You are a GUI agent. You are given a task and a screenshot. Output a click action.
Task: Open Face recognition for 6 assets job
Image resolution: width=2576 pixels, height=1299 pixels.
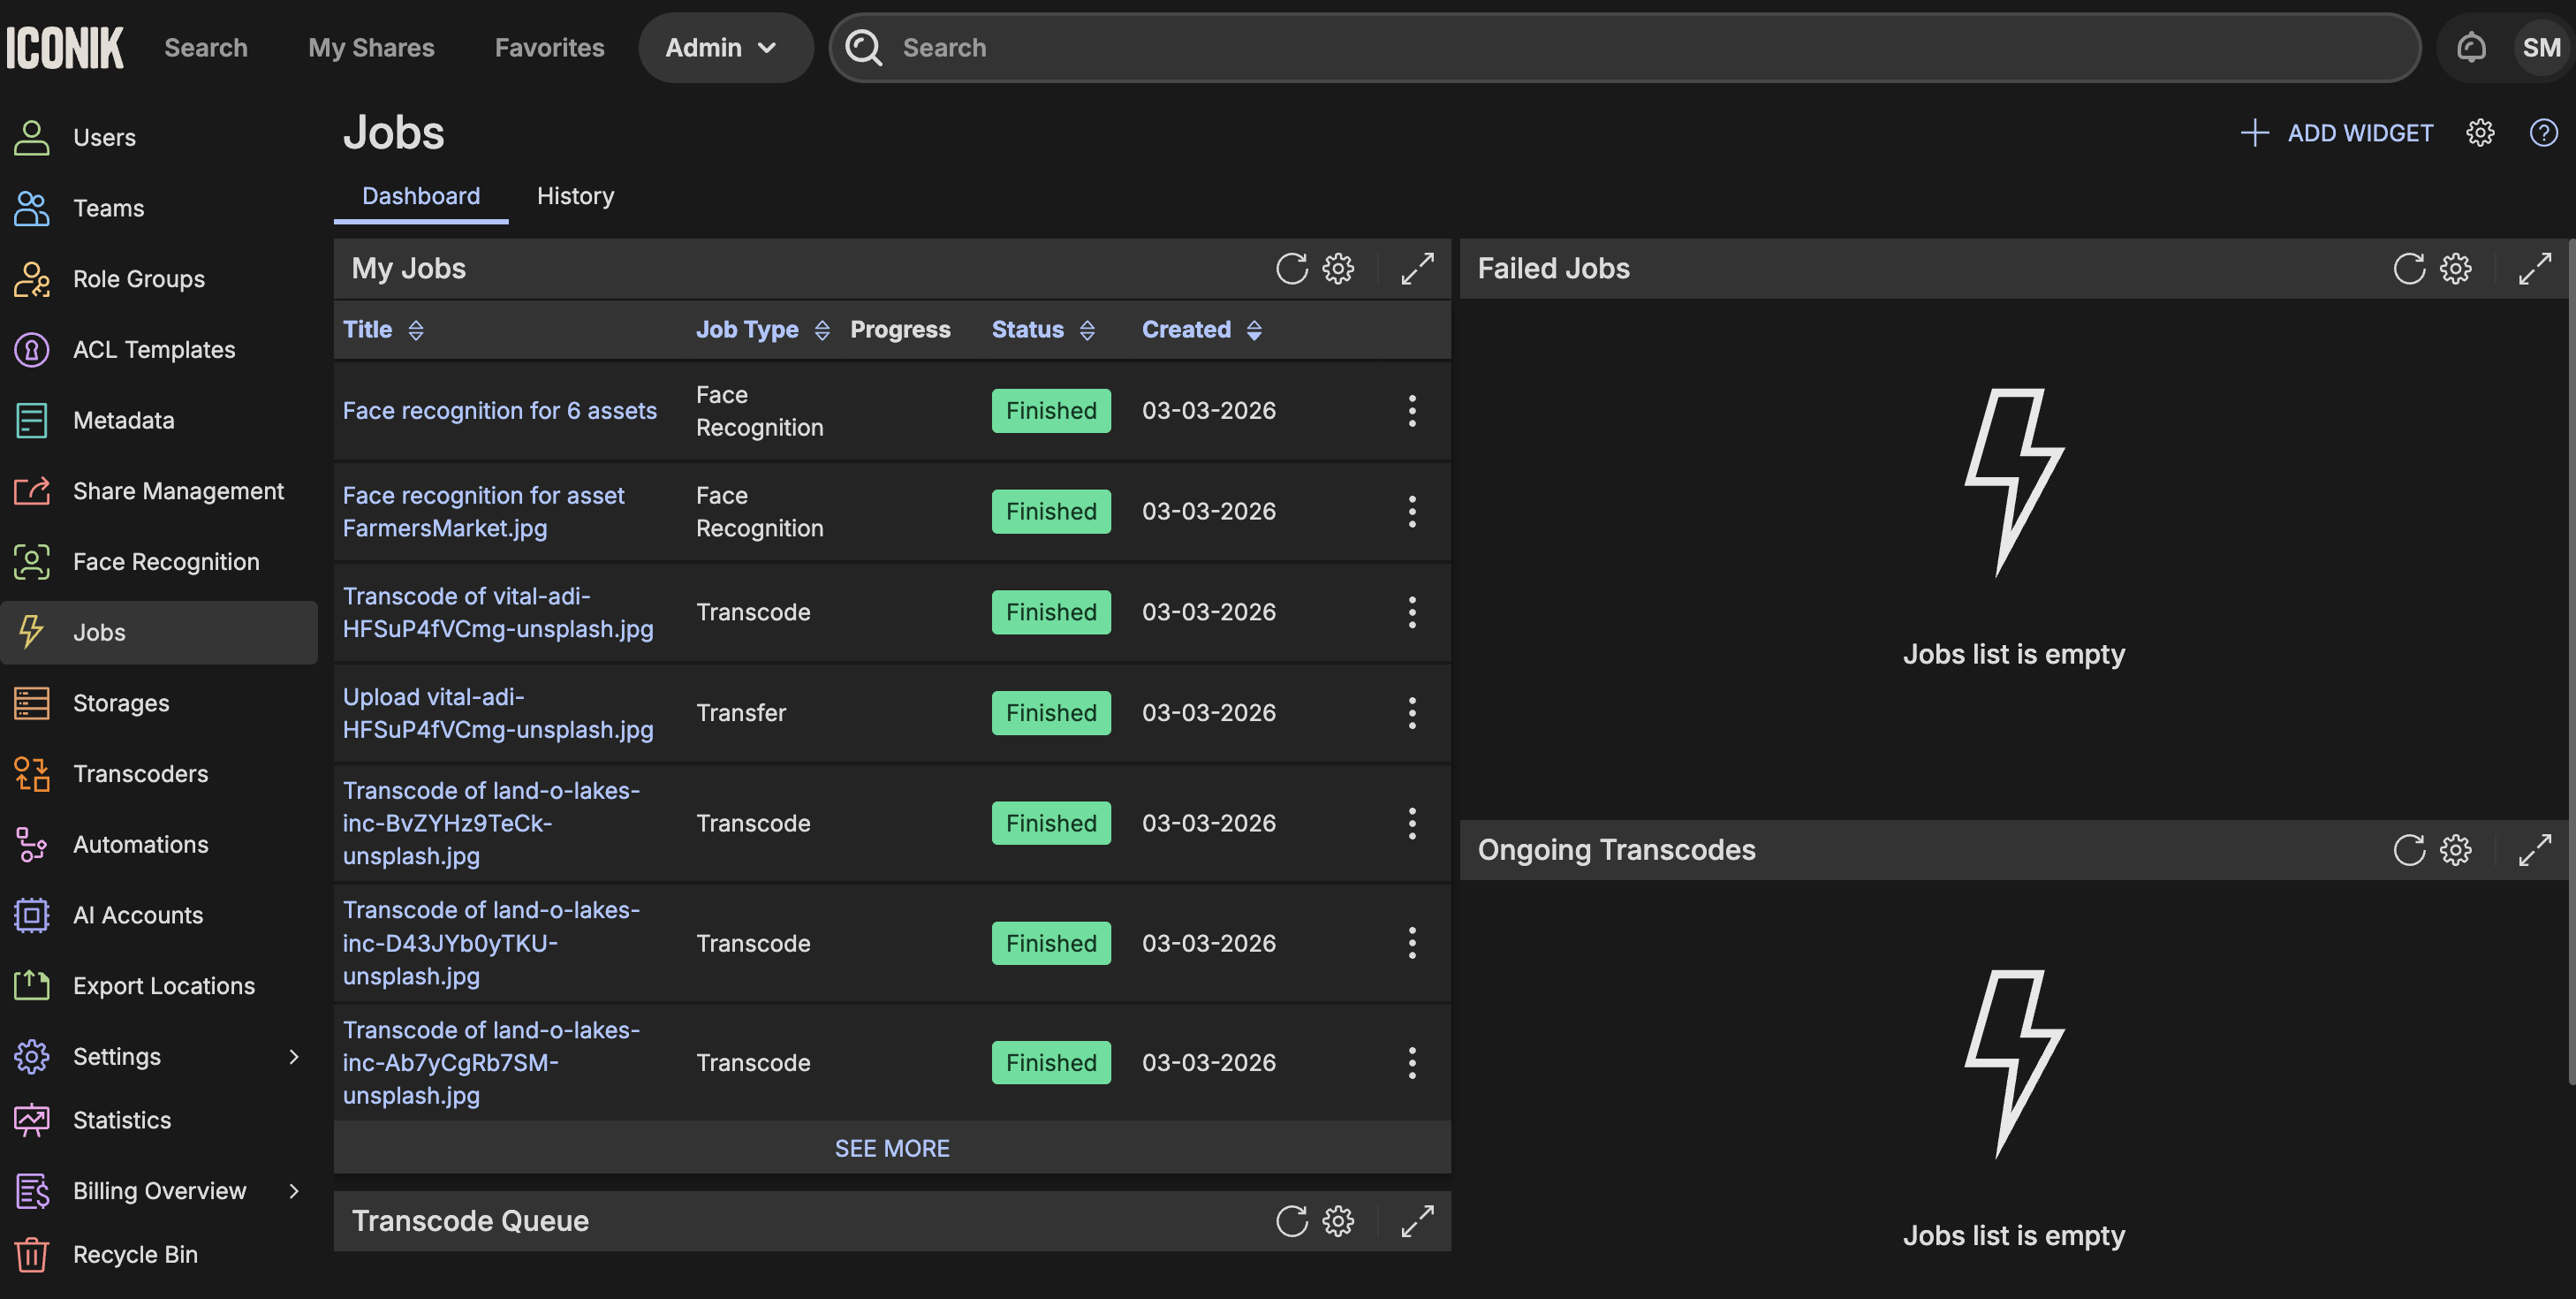(x=499, y=411)
